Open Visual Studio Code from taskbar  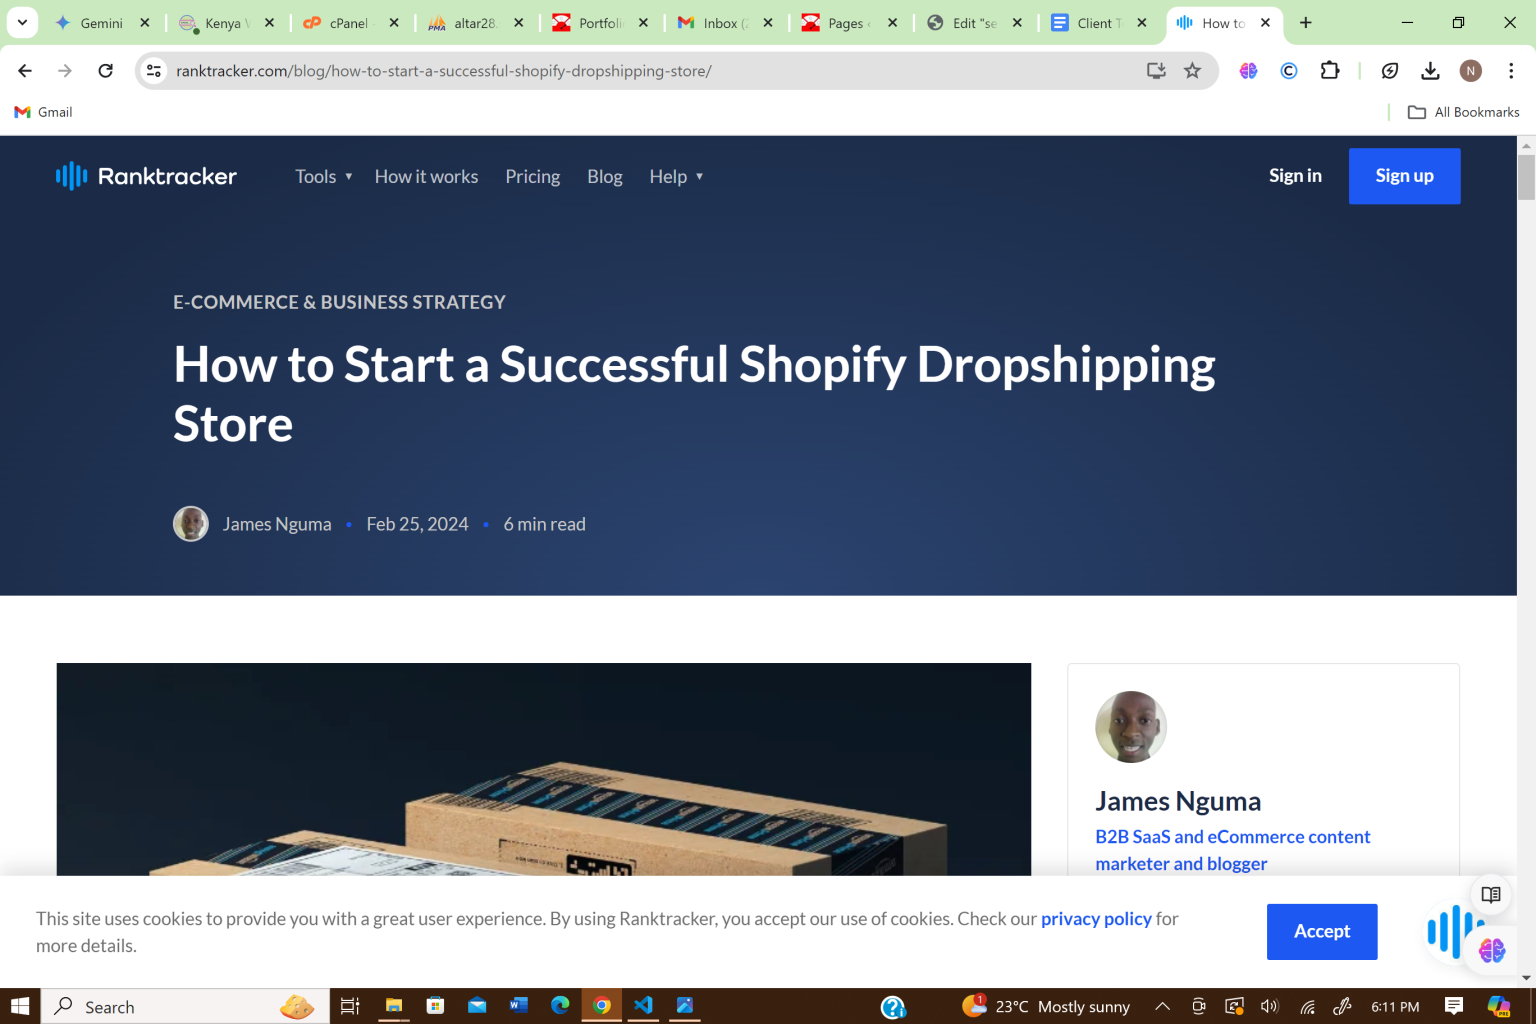point(643,1006)
